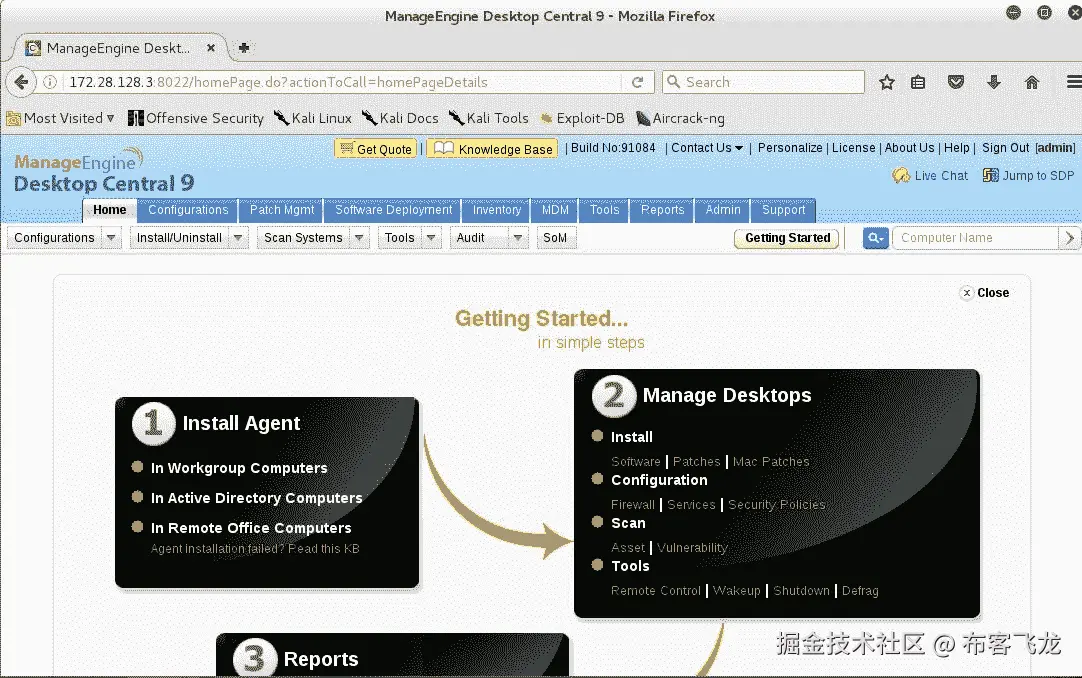Viewport: 1082px width, 678px height.
Task: Click the browser address bar URL
Action: (278, 82)
